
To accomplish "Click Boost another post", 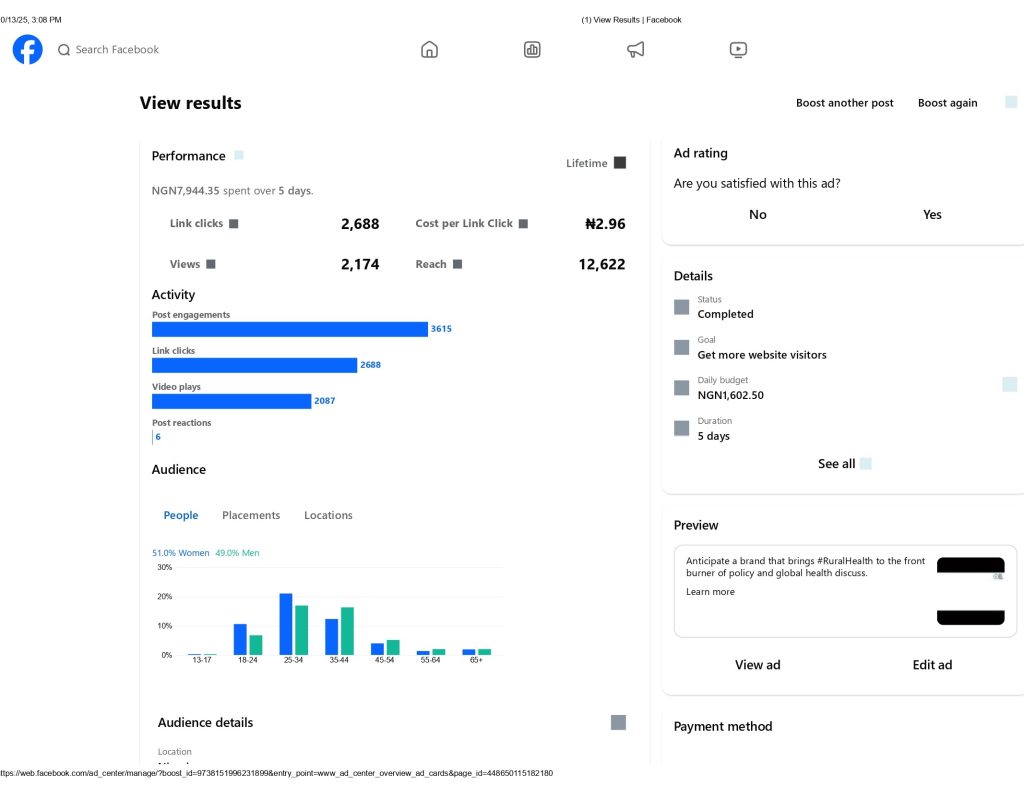I will click(844, 103).
